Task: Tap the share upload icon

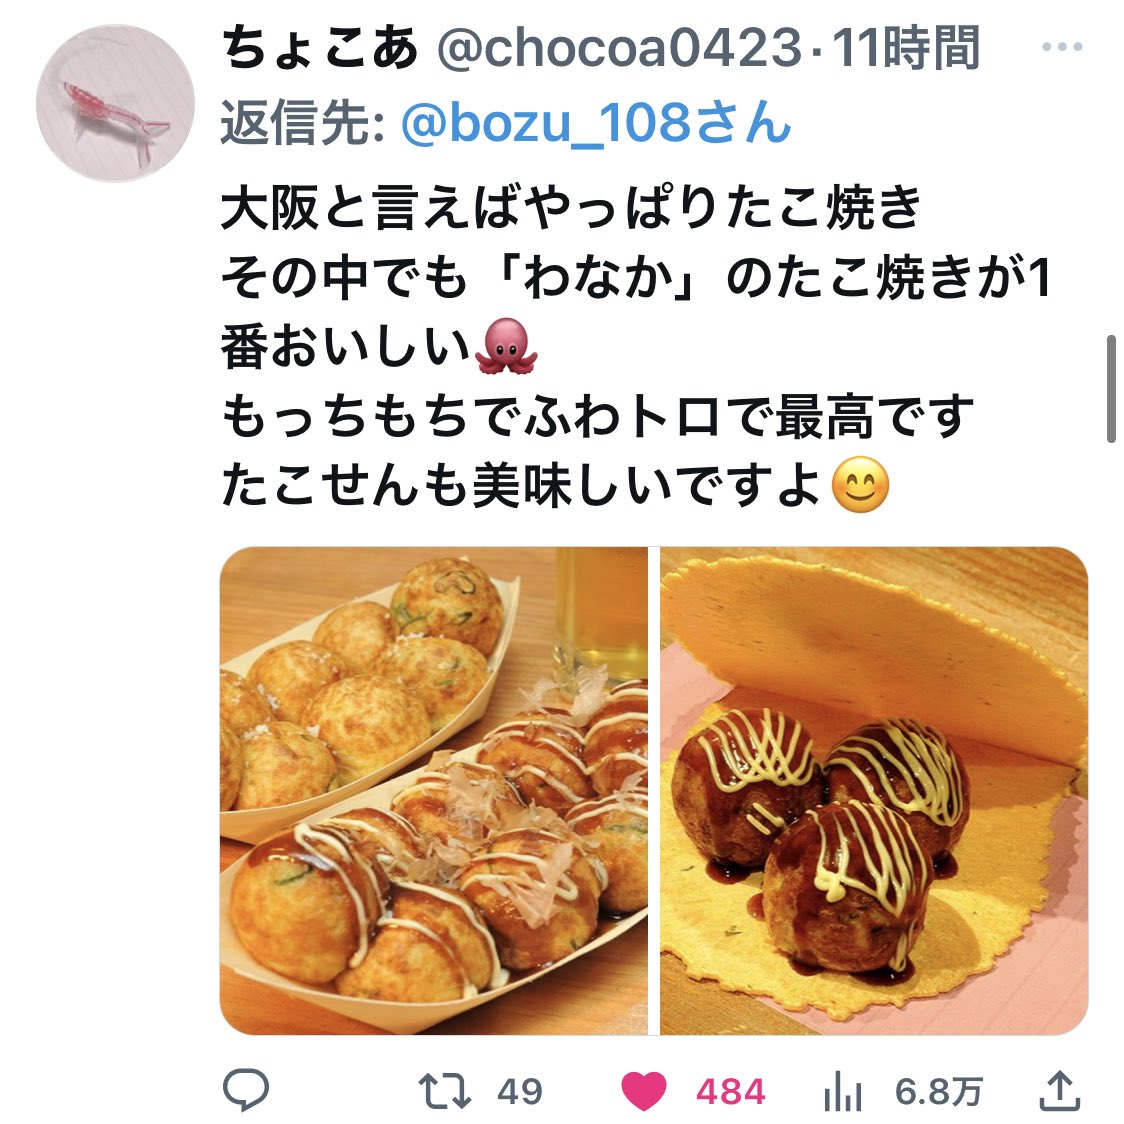Action: (x=1059, y=1090)
